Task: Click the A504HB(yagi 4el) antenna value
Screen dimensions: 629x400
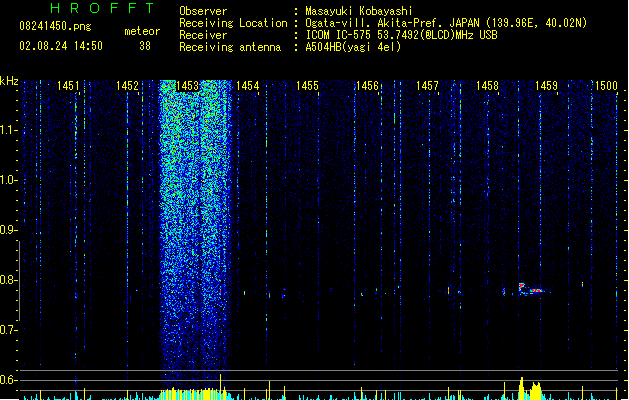Action: (353, 47)
